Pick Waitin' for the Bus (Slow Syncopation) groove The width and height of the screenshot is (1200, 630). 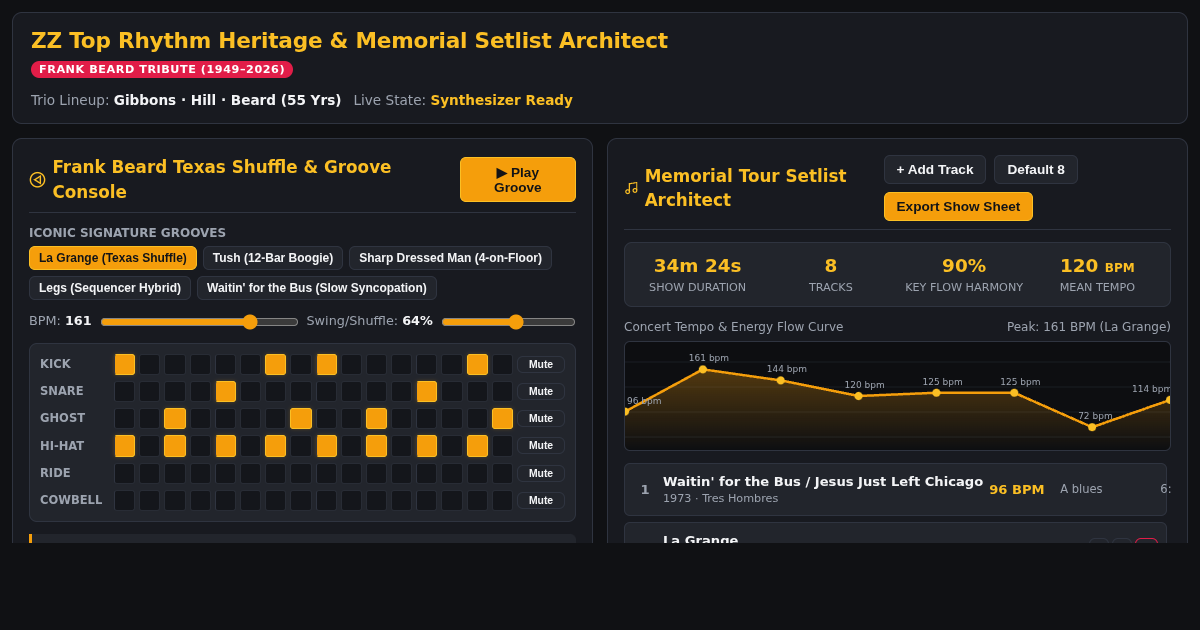(317, 288)
